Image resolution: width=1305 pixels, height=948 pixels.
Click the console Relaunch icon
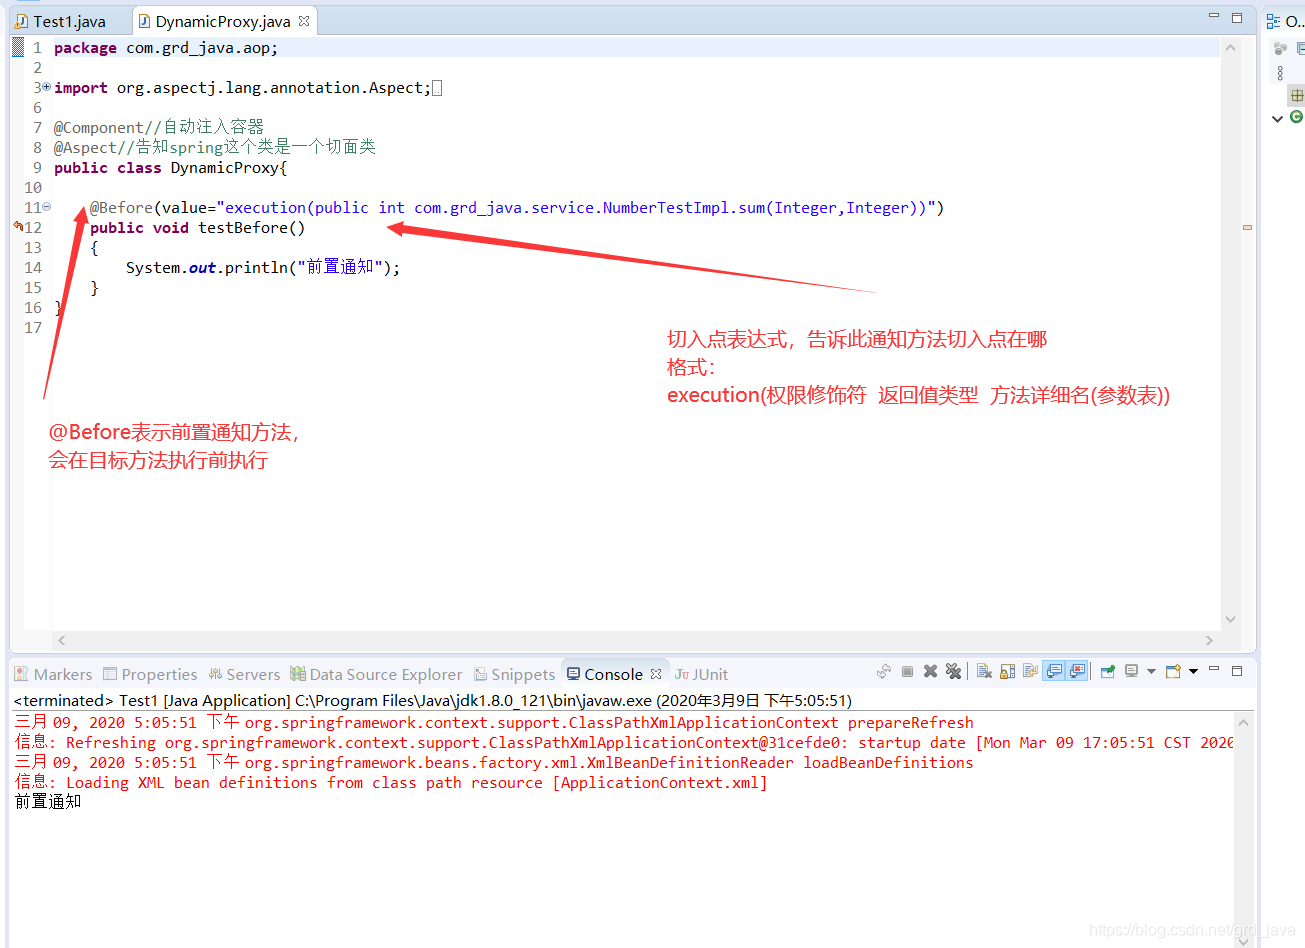pos(884,671)
